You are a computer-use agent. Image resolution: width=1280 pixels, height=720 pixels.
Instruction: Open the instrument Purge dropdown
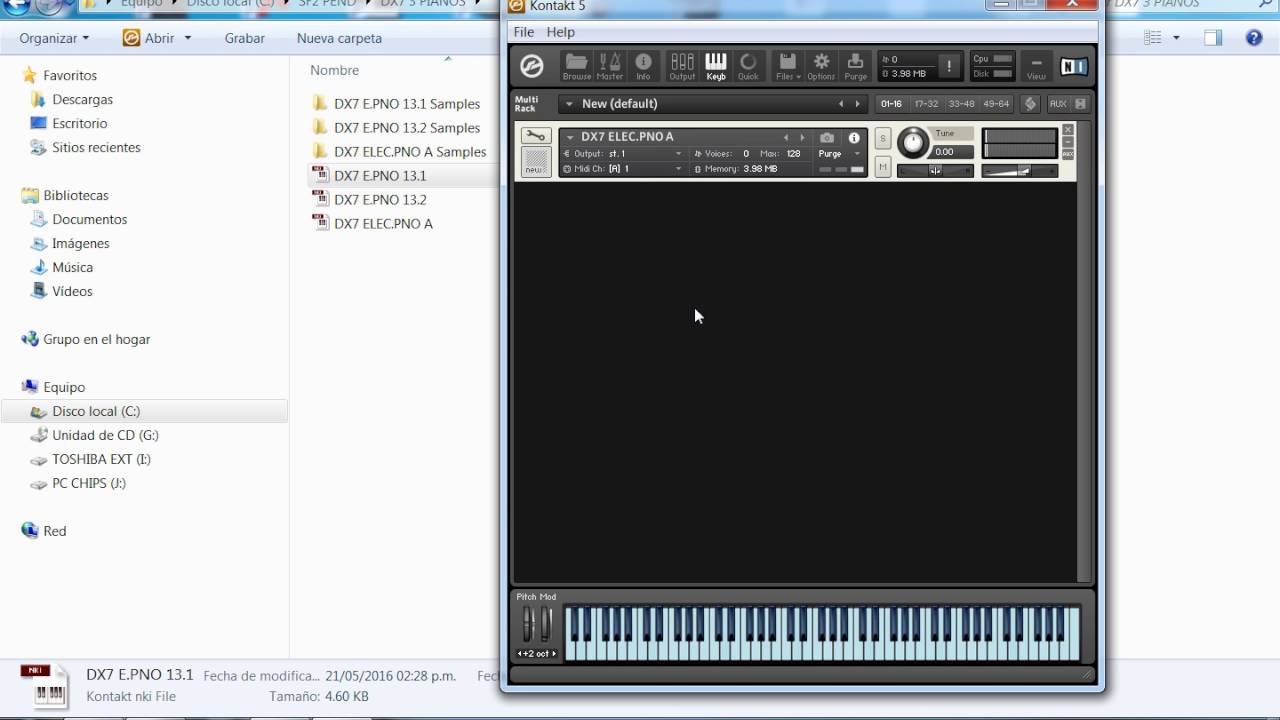[839, 154]
